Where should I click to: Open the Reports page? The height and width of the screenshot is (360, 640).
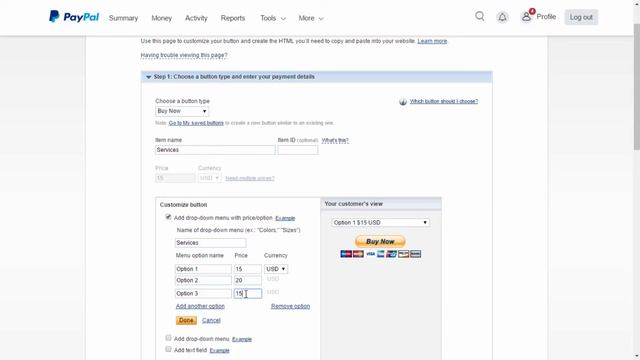click(x=233, y=18)
